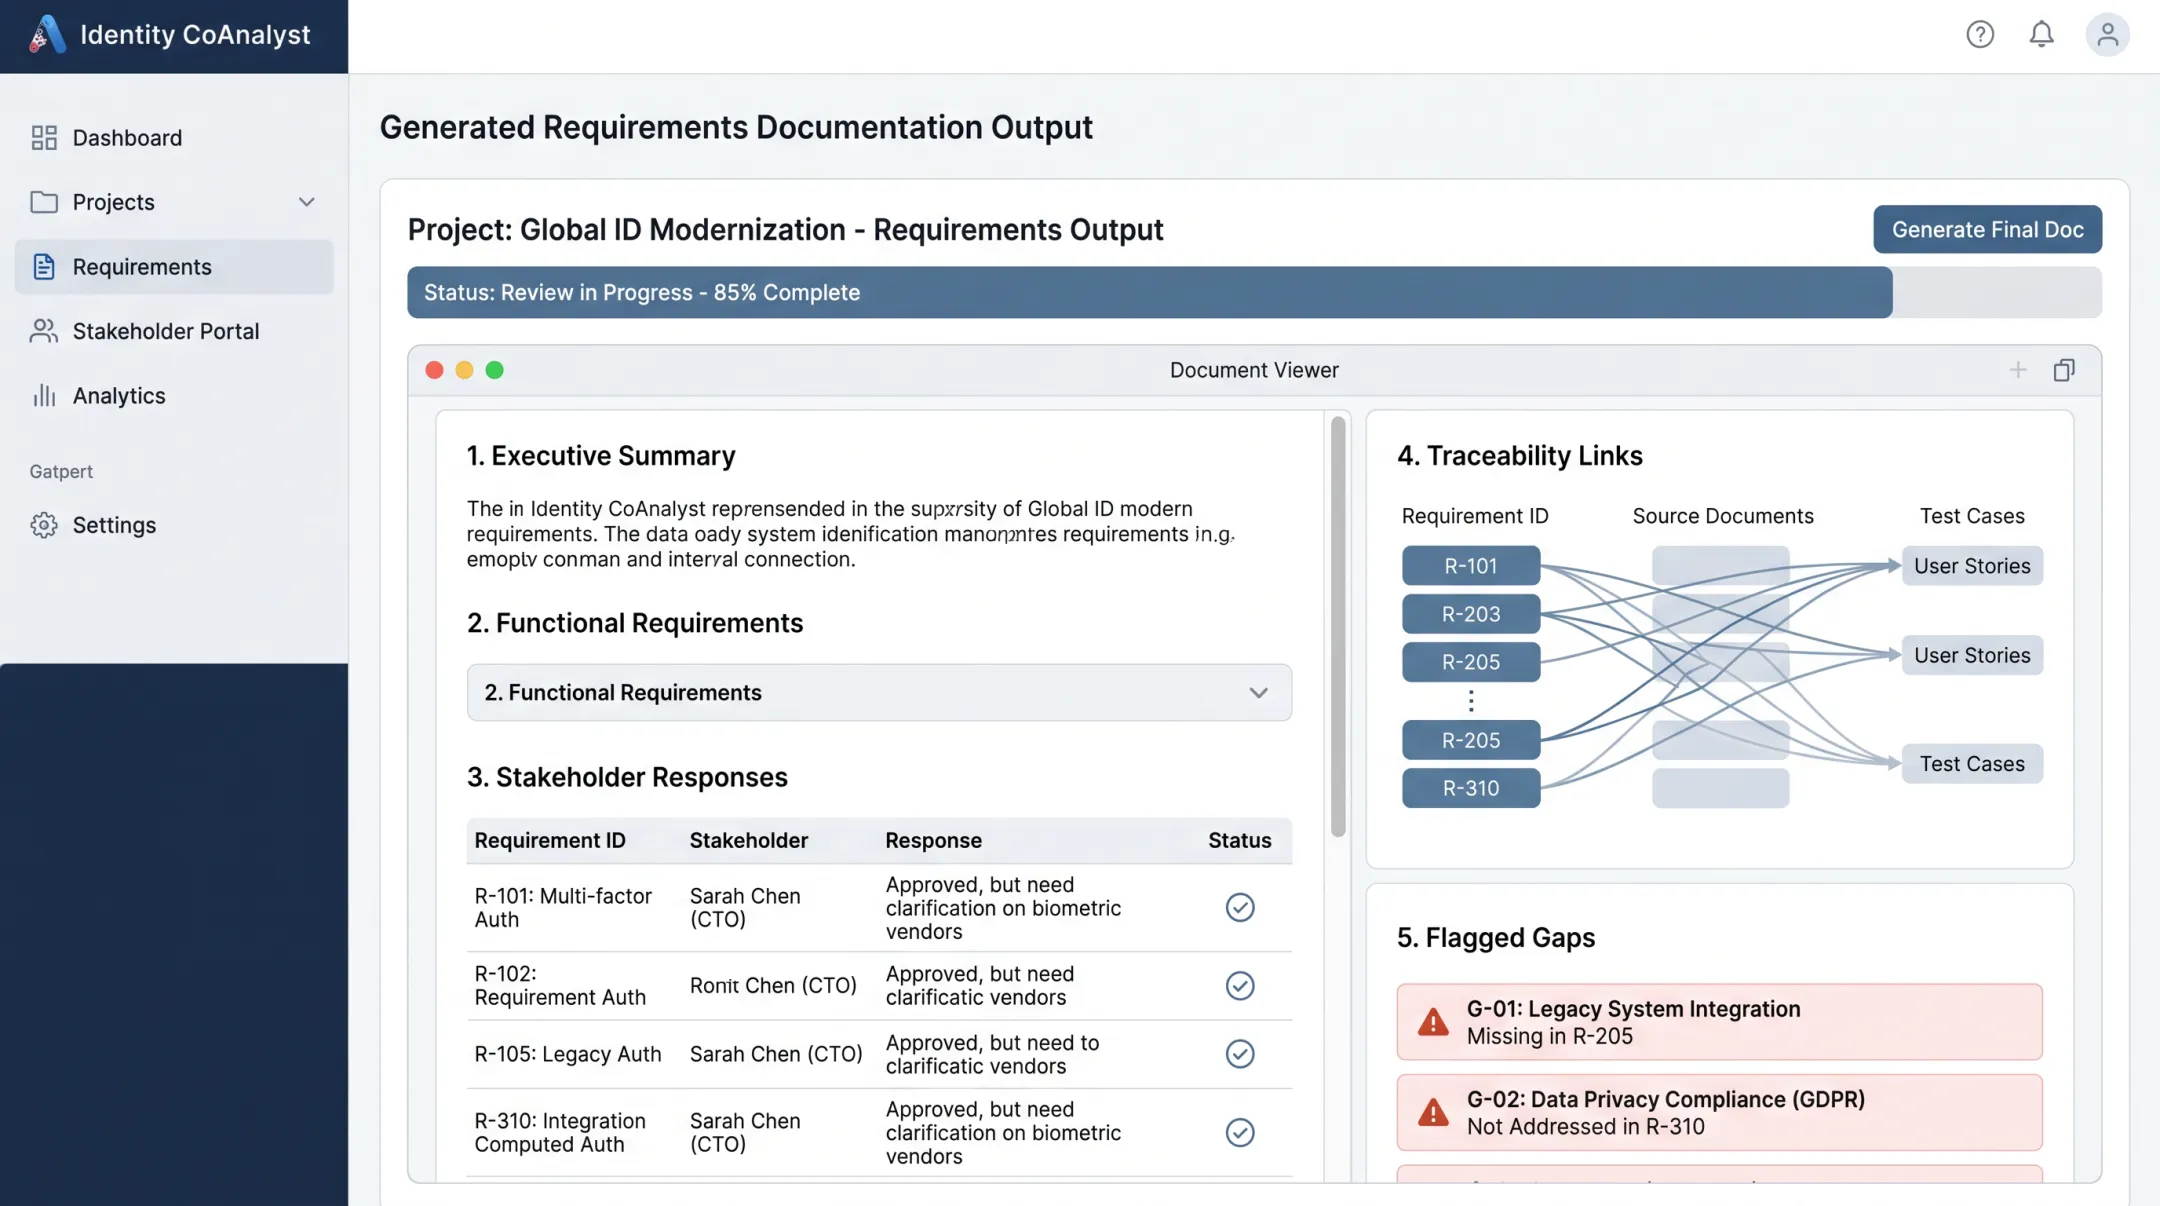Click the status check icon for R-105

click(x=1240, y=1054)
